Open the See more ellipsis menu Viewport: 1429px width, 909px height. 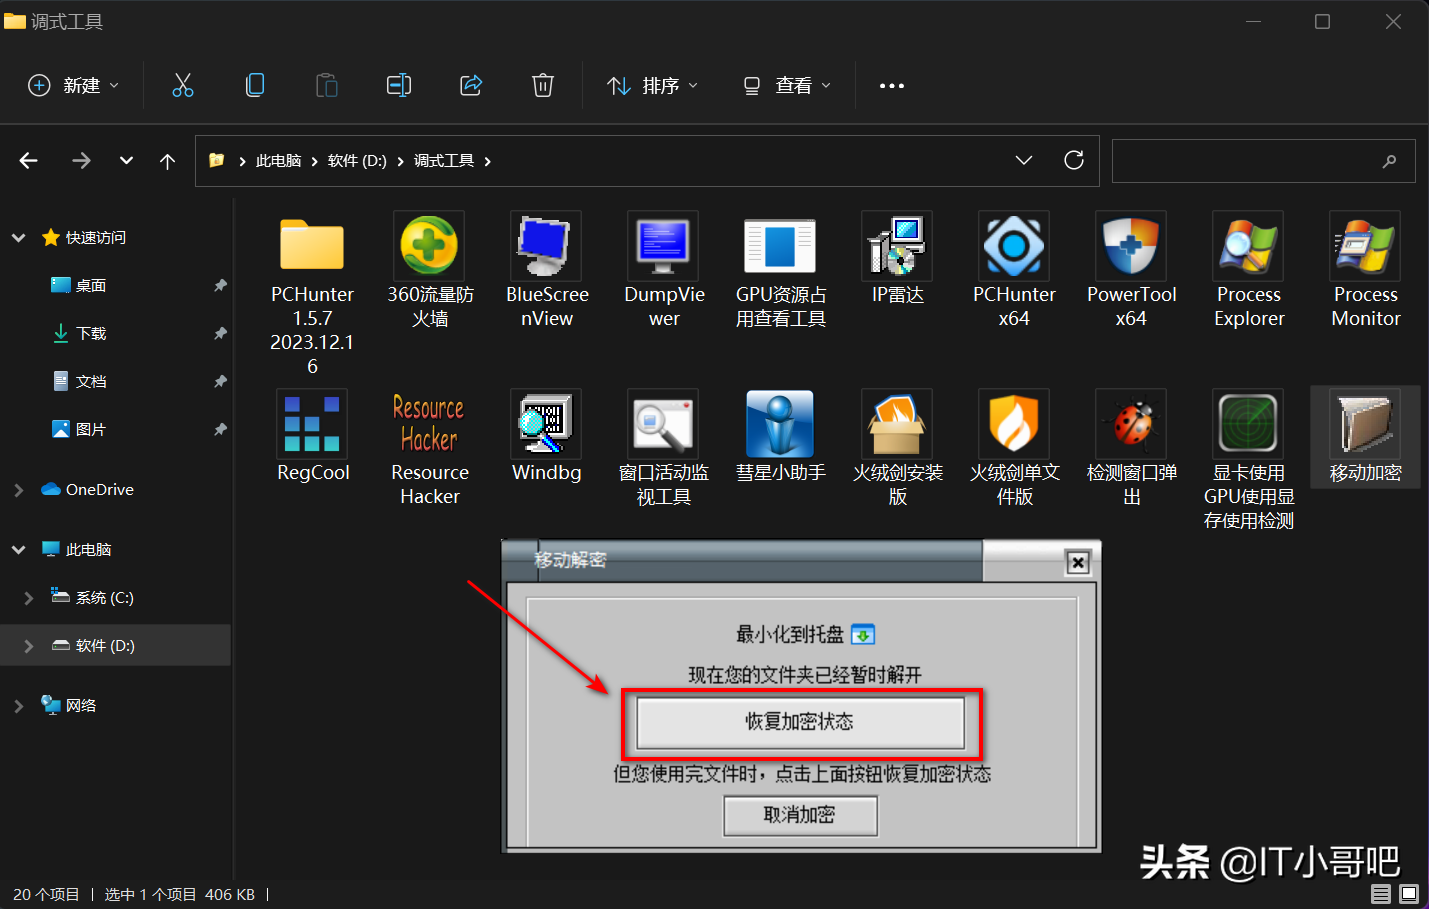[891, 85]
